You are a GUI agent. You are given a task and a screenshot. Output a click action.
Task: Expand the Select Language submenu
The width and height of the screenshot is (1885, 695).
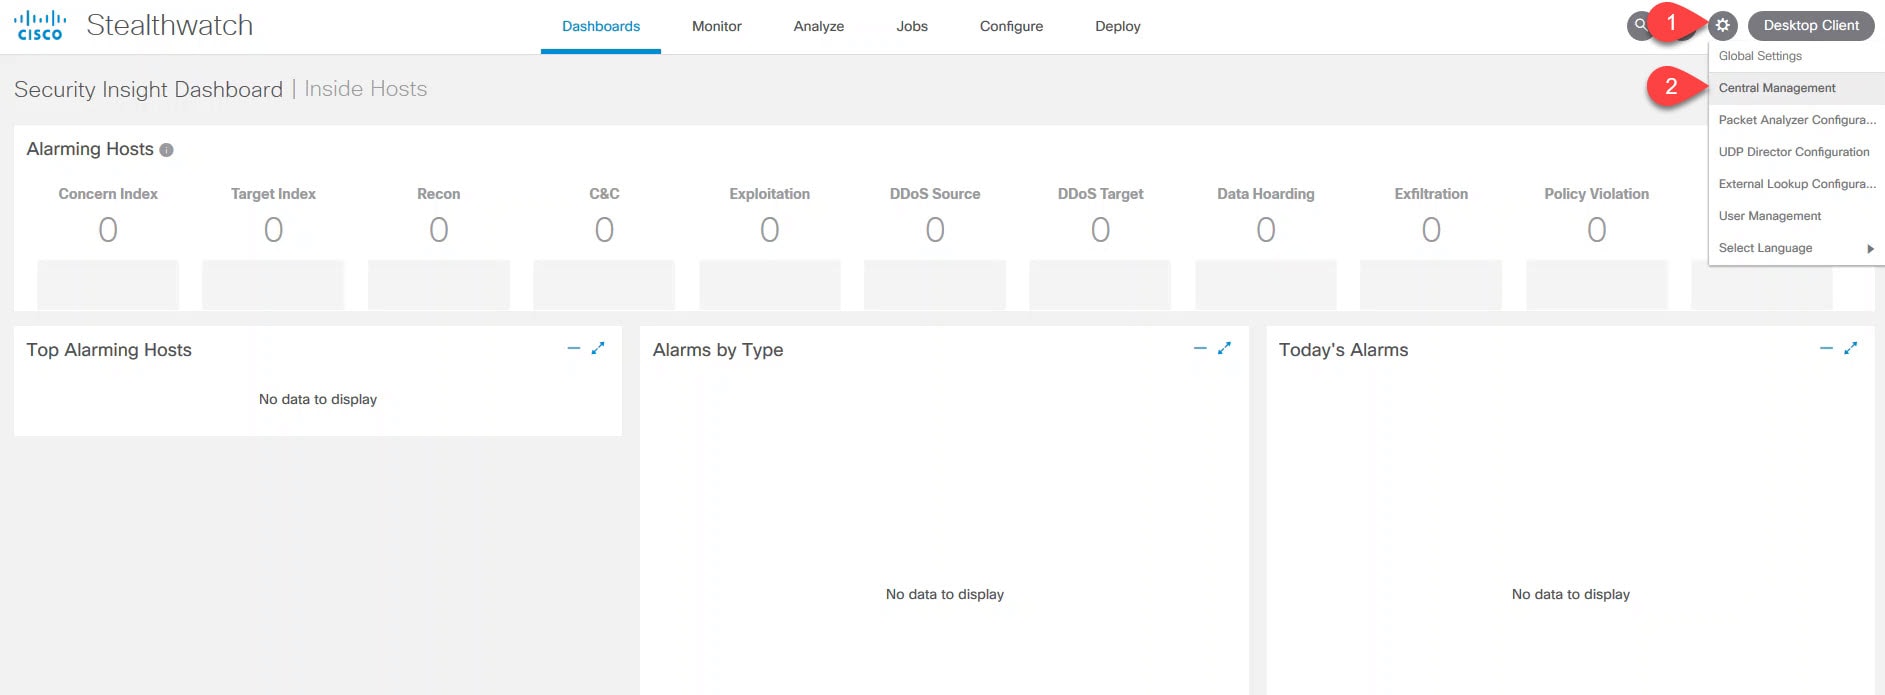(x=1796, y=248)
